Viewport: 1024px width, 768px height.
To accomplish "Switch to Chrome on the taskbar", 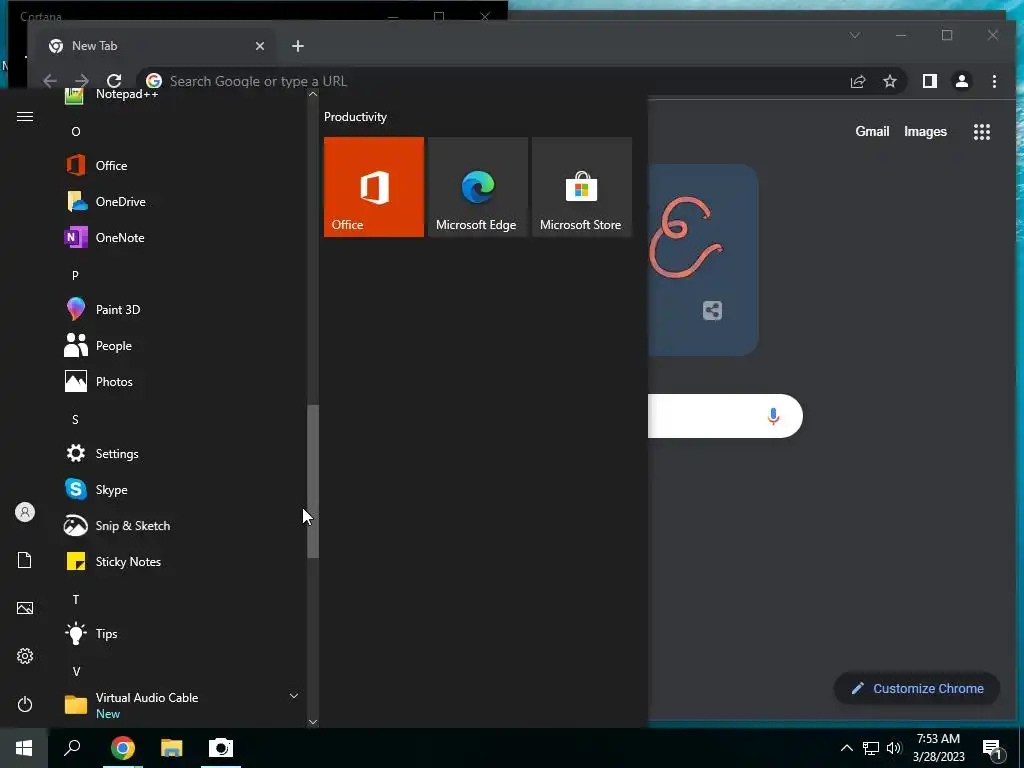I will [x=122, y=748].
